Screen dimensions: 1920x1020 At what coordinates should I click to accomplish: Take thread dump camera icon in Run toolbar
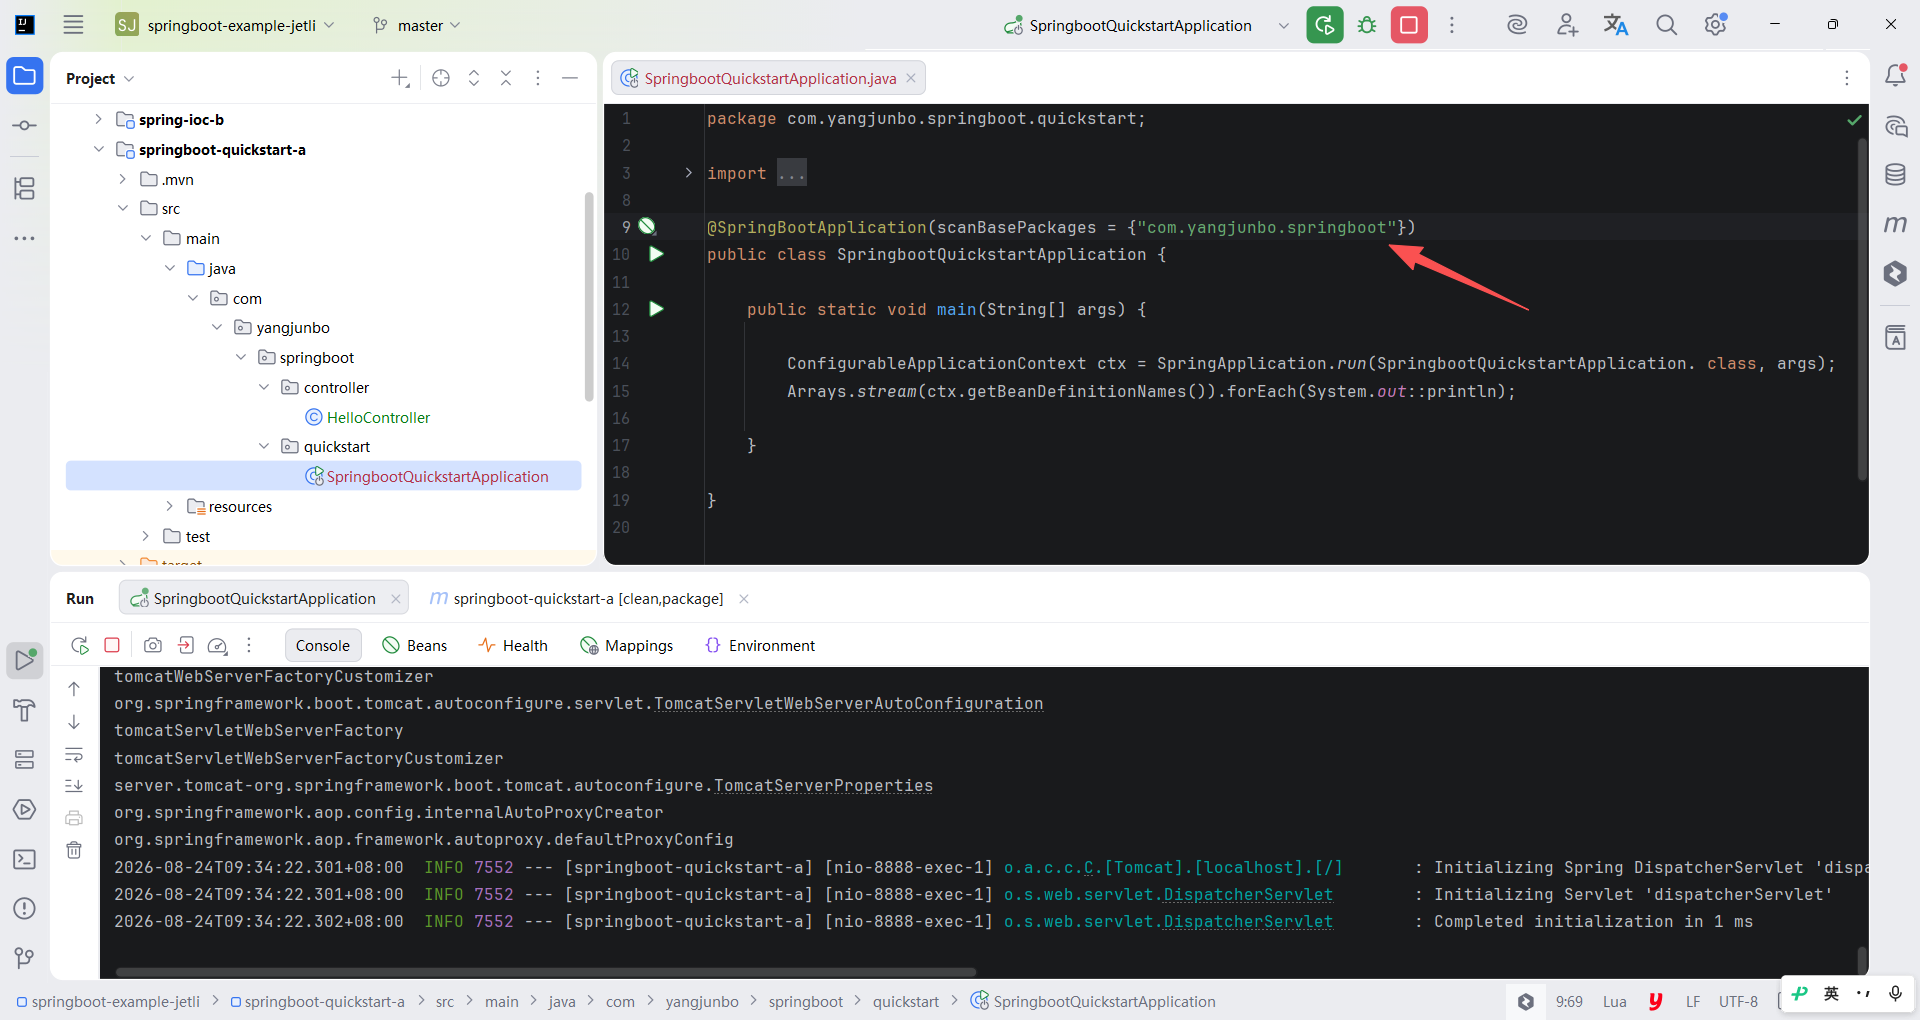point(153,646)
